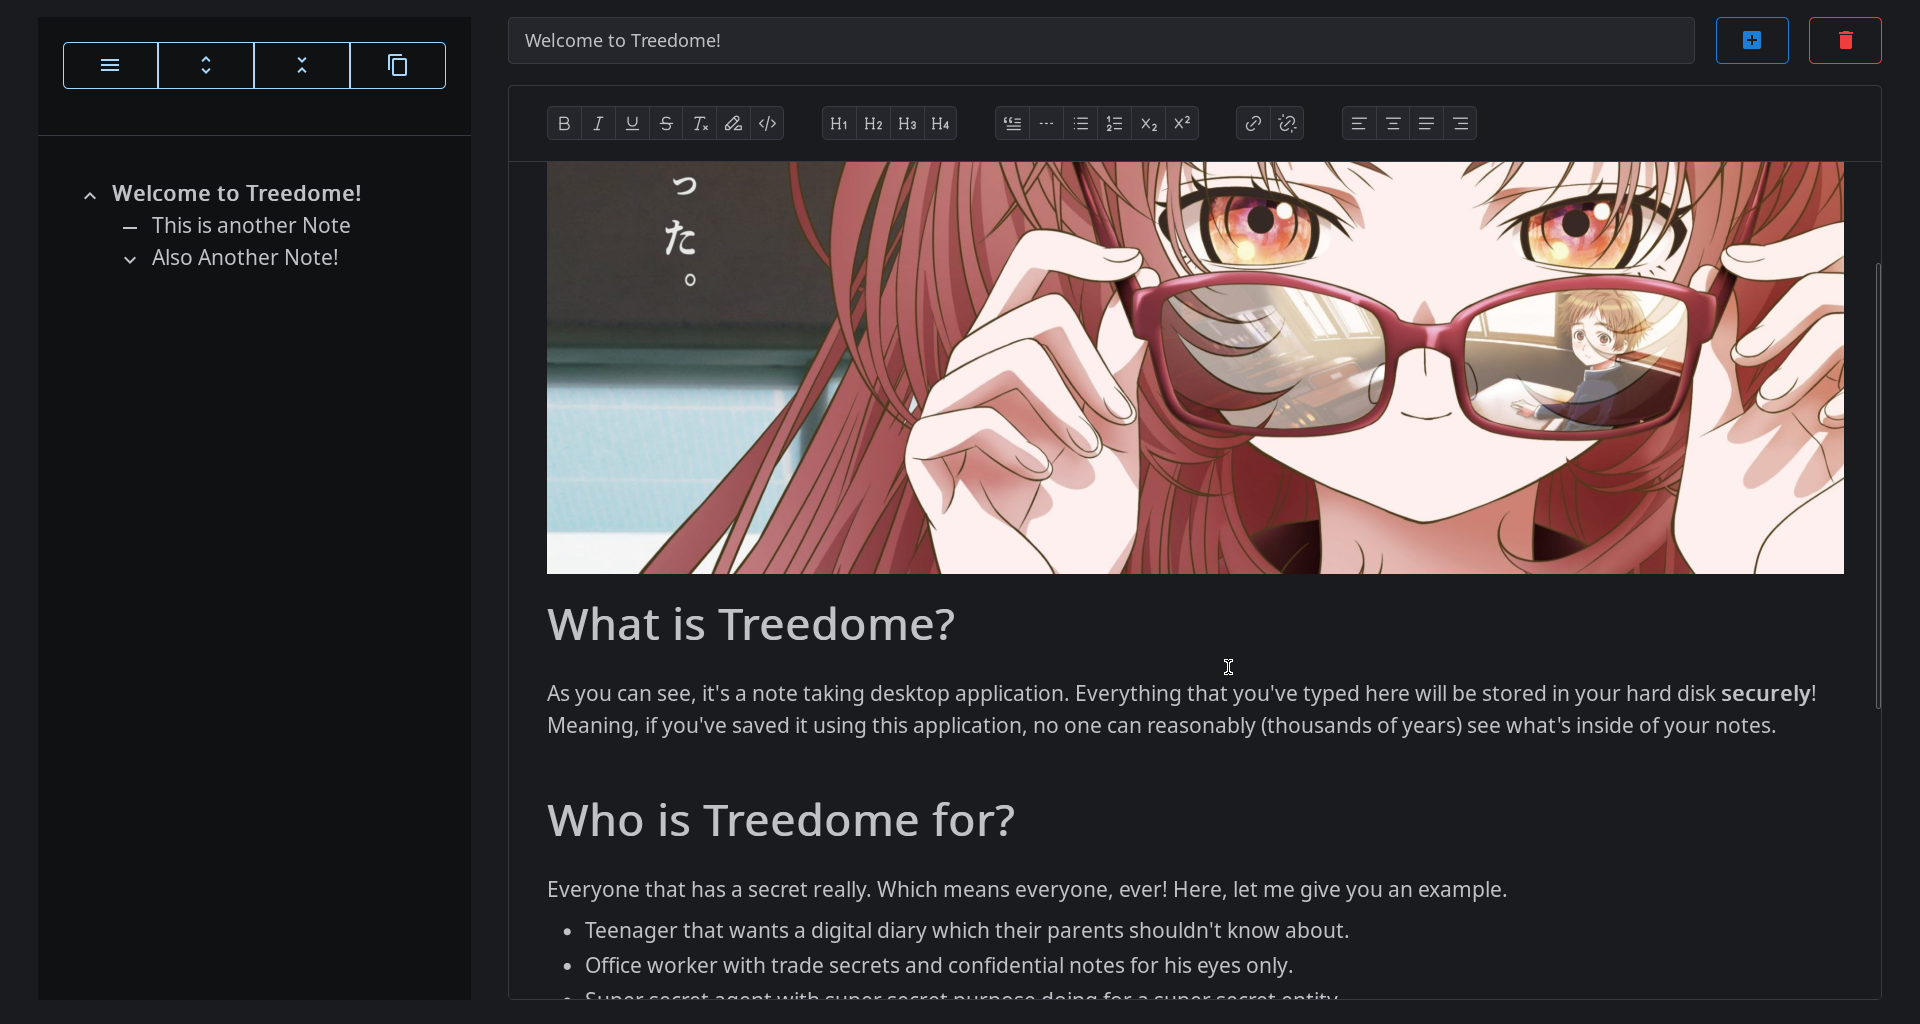Click the clear formatting icon

pyautogui.click(x=700, y=124)
